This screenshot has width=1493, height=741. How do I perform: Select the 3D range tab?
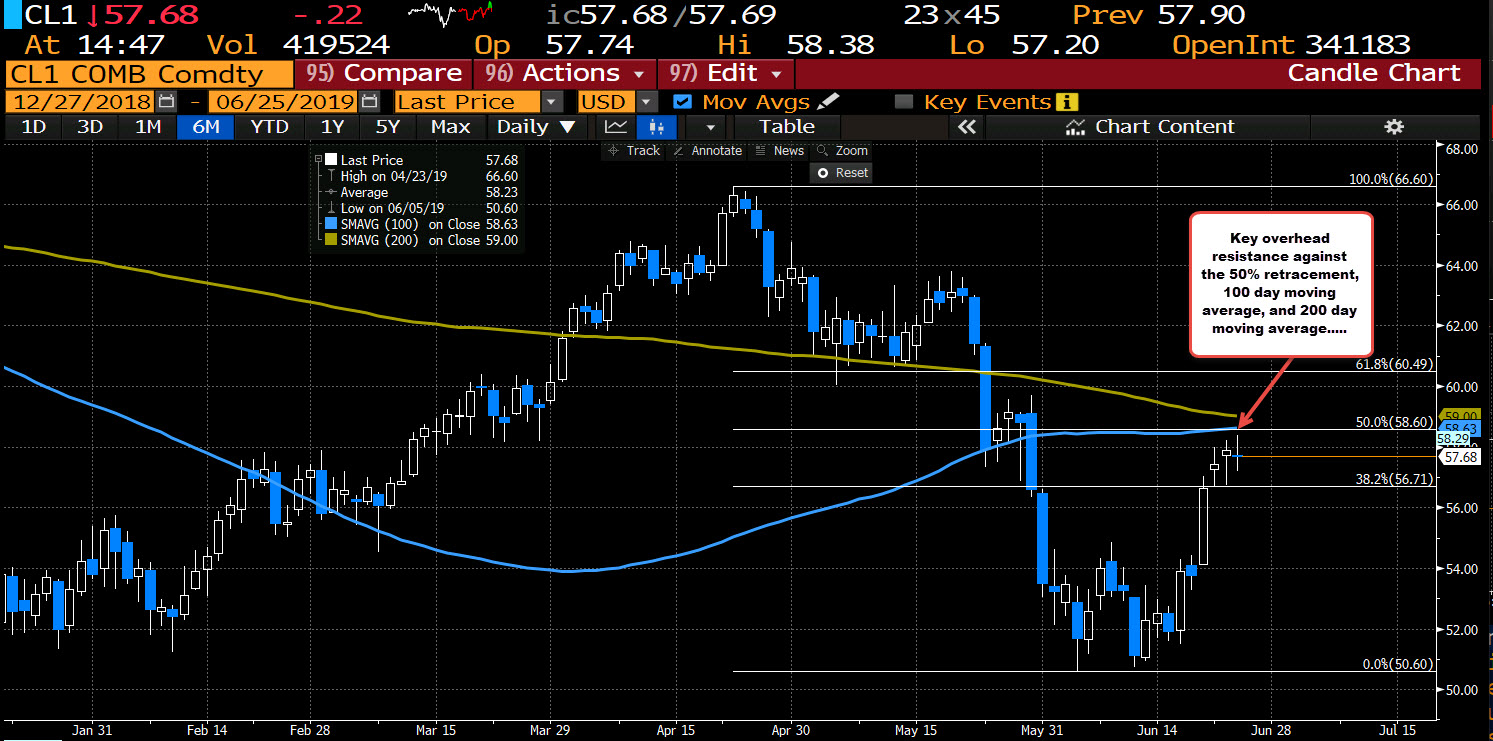pos(90,127)
